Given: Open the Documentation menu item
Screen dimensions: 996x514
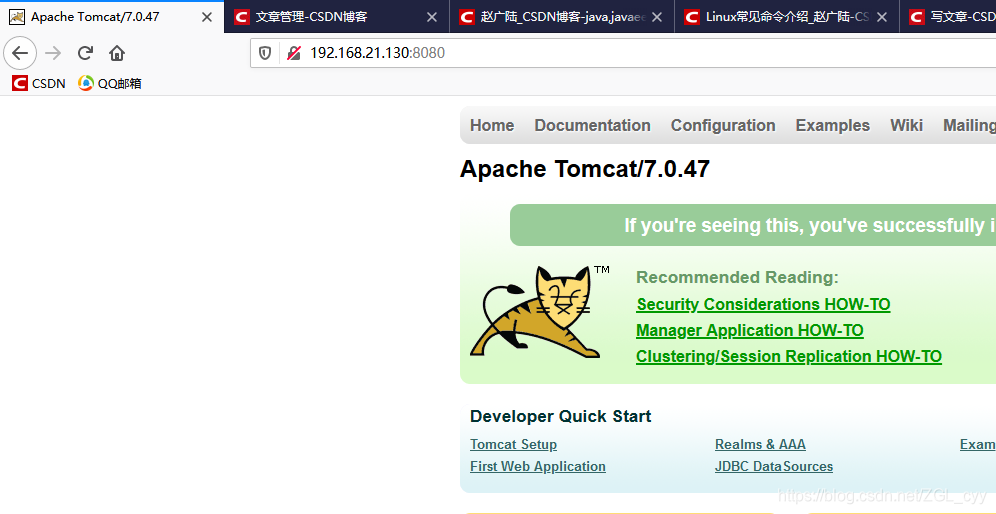Looking at the screenshot, I should coord(593,126).
